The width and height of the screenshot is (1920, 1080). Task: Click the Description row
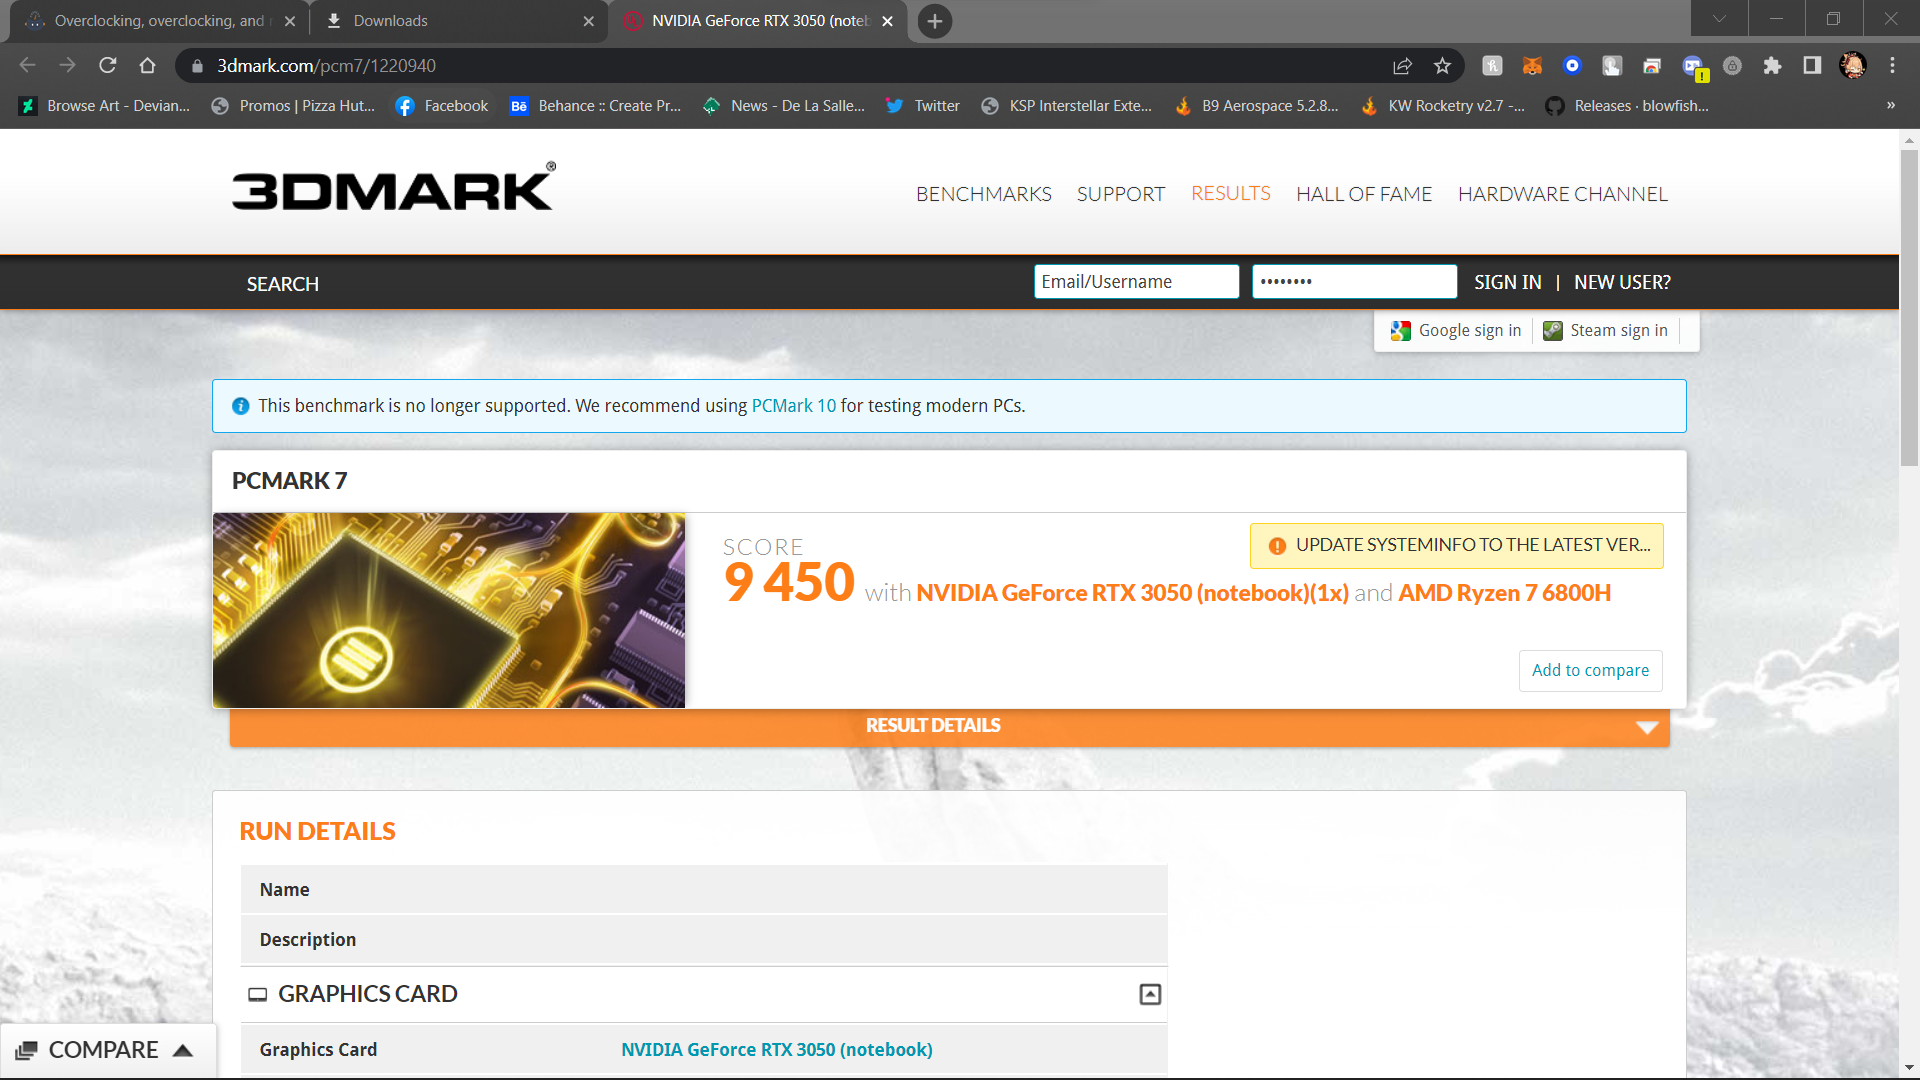[704, 940]
